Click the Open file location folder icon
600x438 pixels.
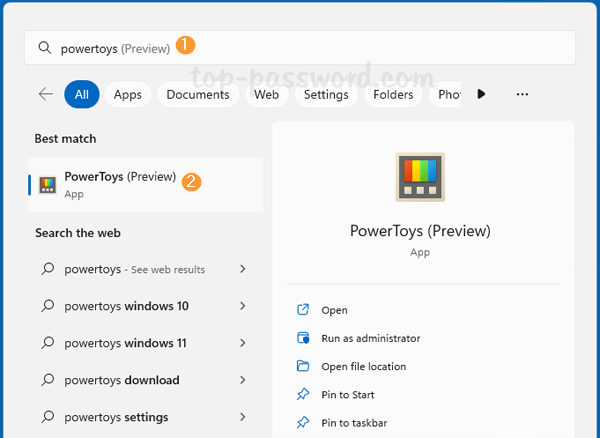pos(304,366)
